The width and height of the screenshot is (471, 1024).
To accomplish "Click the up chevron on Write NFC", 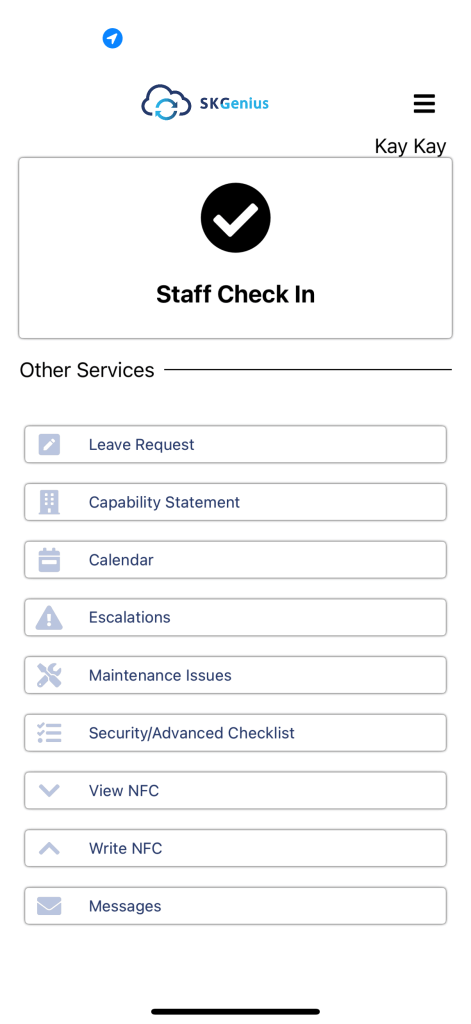I will click(50, 848).
